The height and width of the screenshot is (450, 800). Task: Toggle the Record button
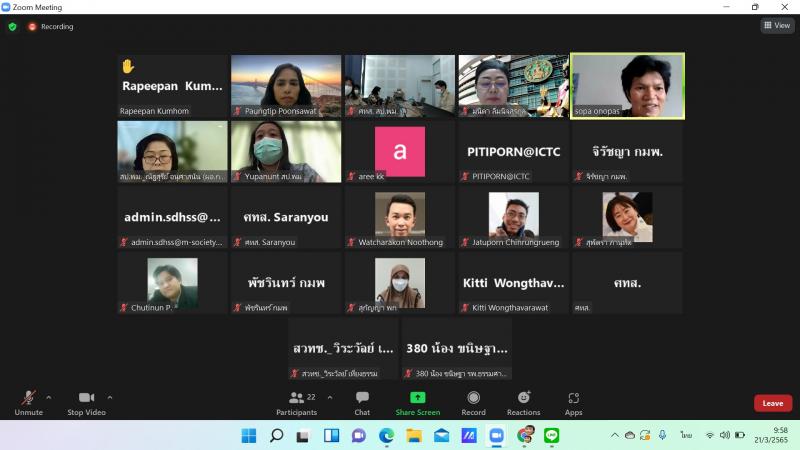coord(473,403)
